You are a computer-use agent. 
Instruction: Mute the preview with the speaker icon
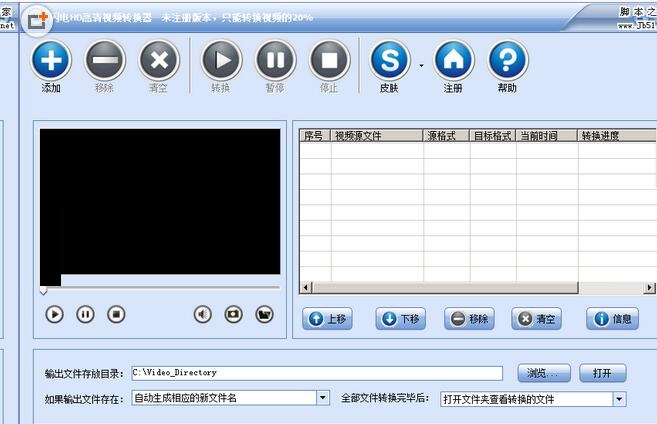tap(203, 314)
